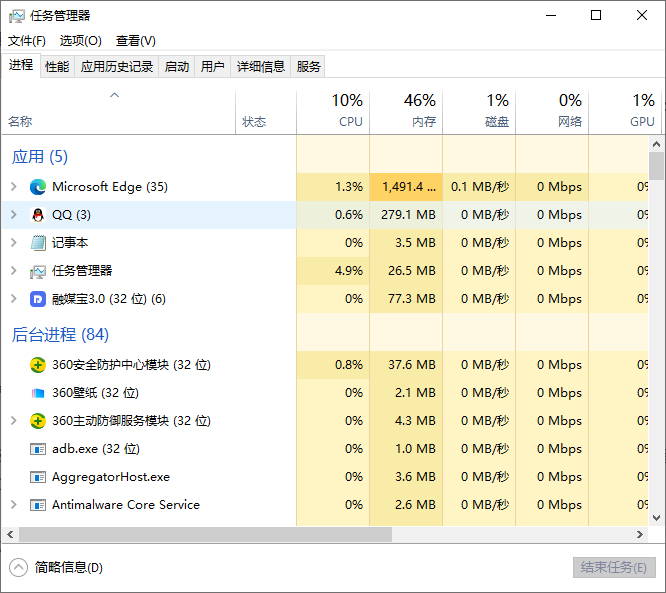This screenshot has height=593, width=666.
Task: Click the Antimalware Core Service icon
Action: (38, 505)
